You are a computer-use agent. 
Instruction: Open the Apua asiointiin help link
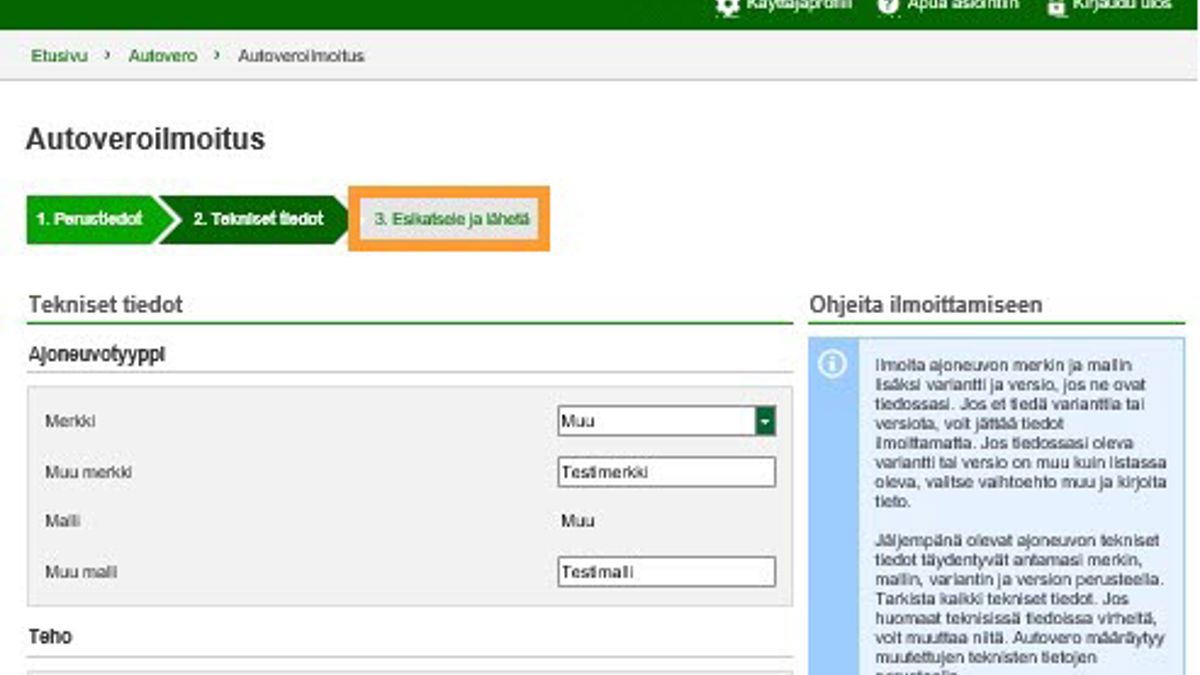(x=962, y=5)
